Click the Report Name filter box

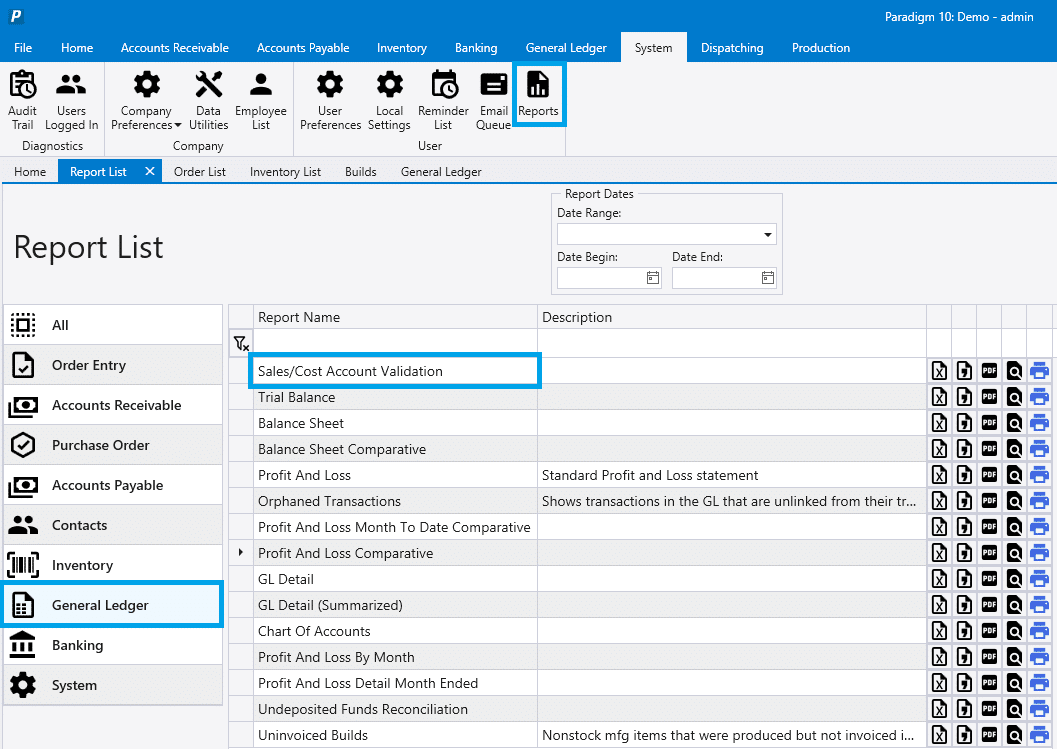[x=395, y=344]
